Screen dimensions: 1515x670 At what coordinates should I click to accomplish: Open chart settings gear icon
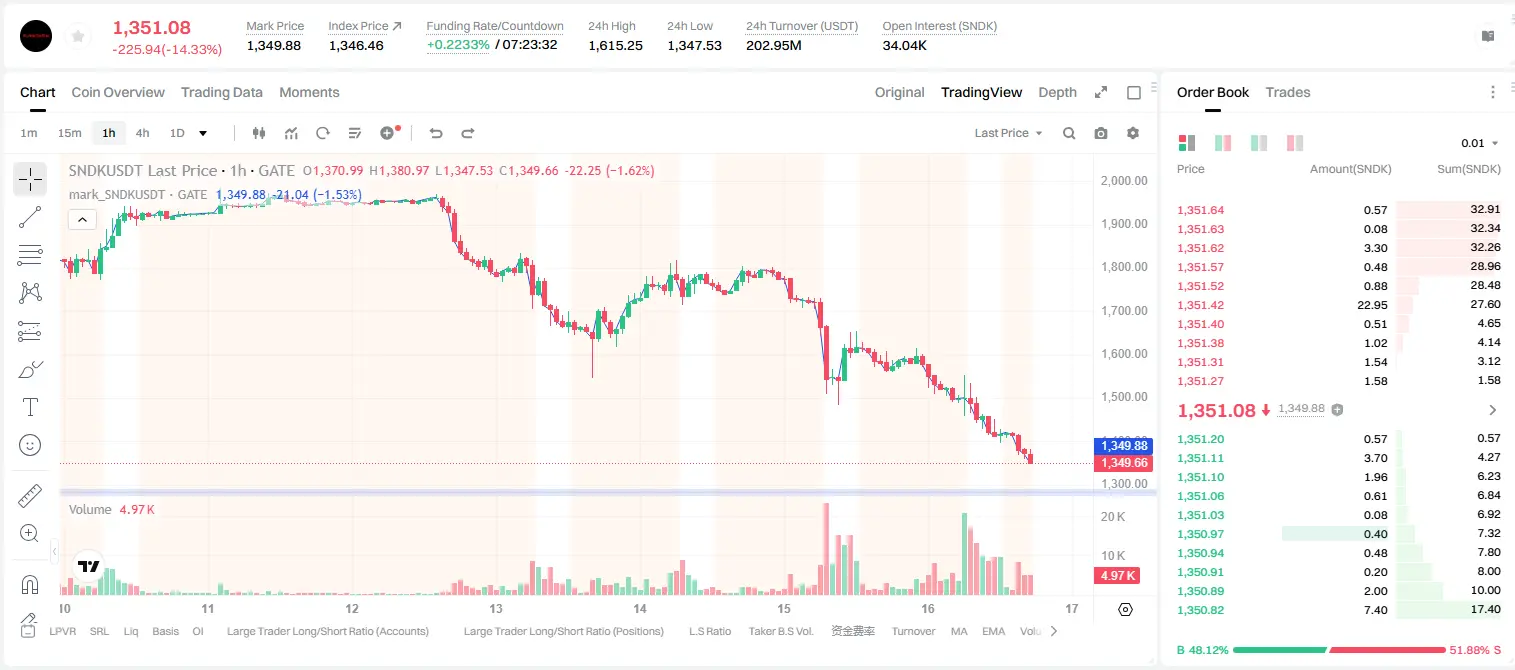(1133, 133)
